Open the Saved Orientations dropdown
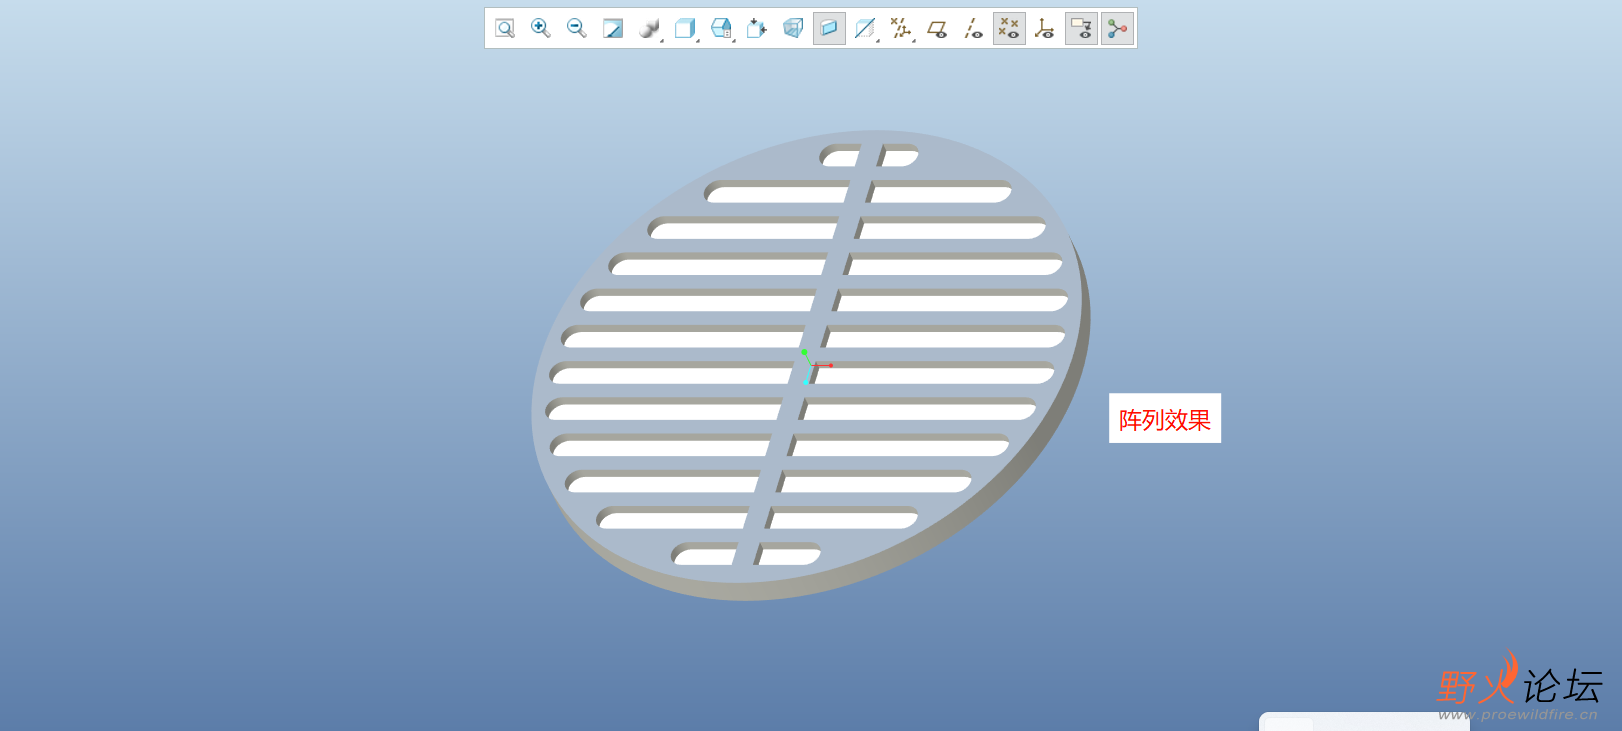The image size is (1622, 731). coord(722,28)
